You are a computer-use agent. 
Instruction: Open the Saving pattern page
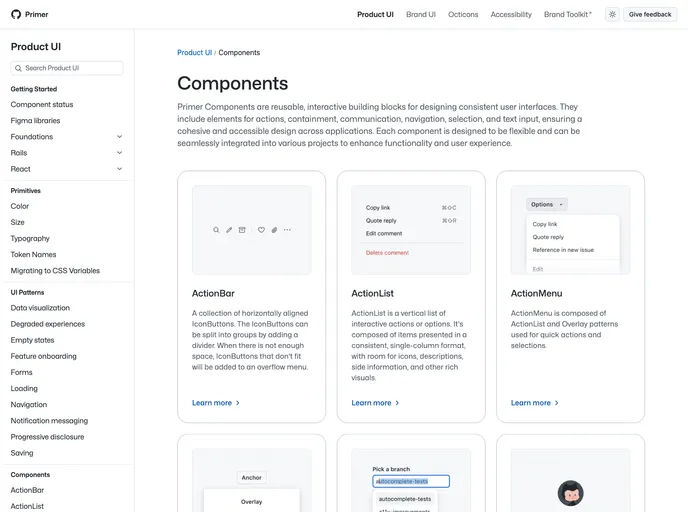pyautogui.click(x=22, y=453)
